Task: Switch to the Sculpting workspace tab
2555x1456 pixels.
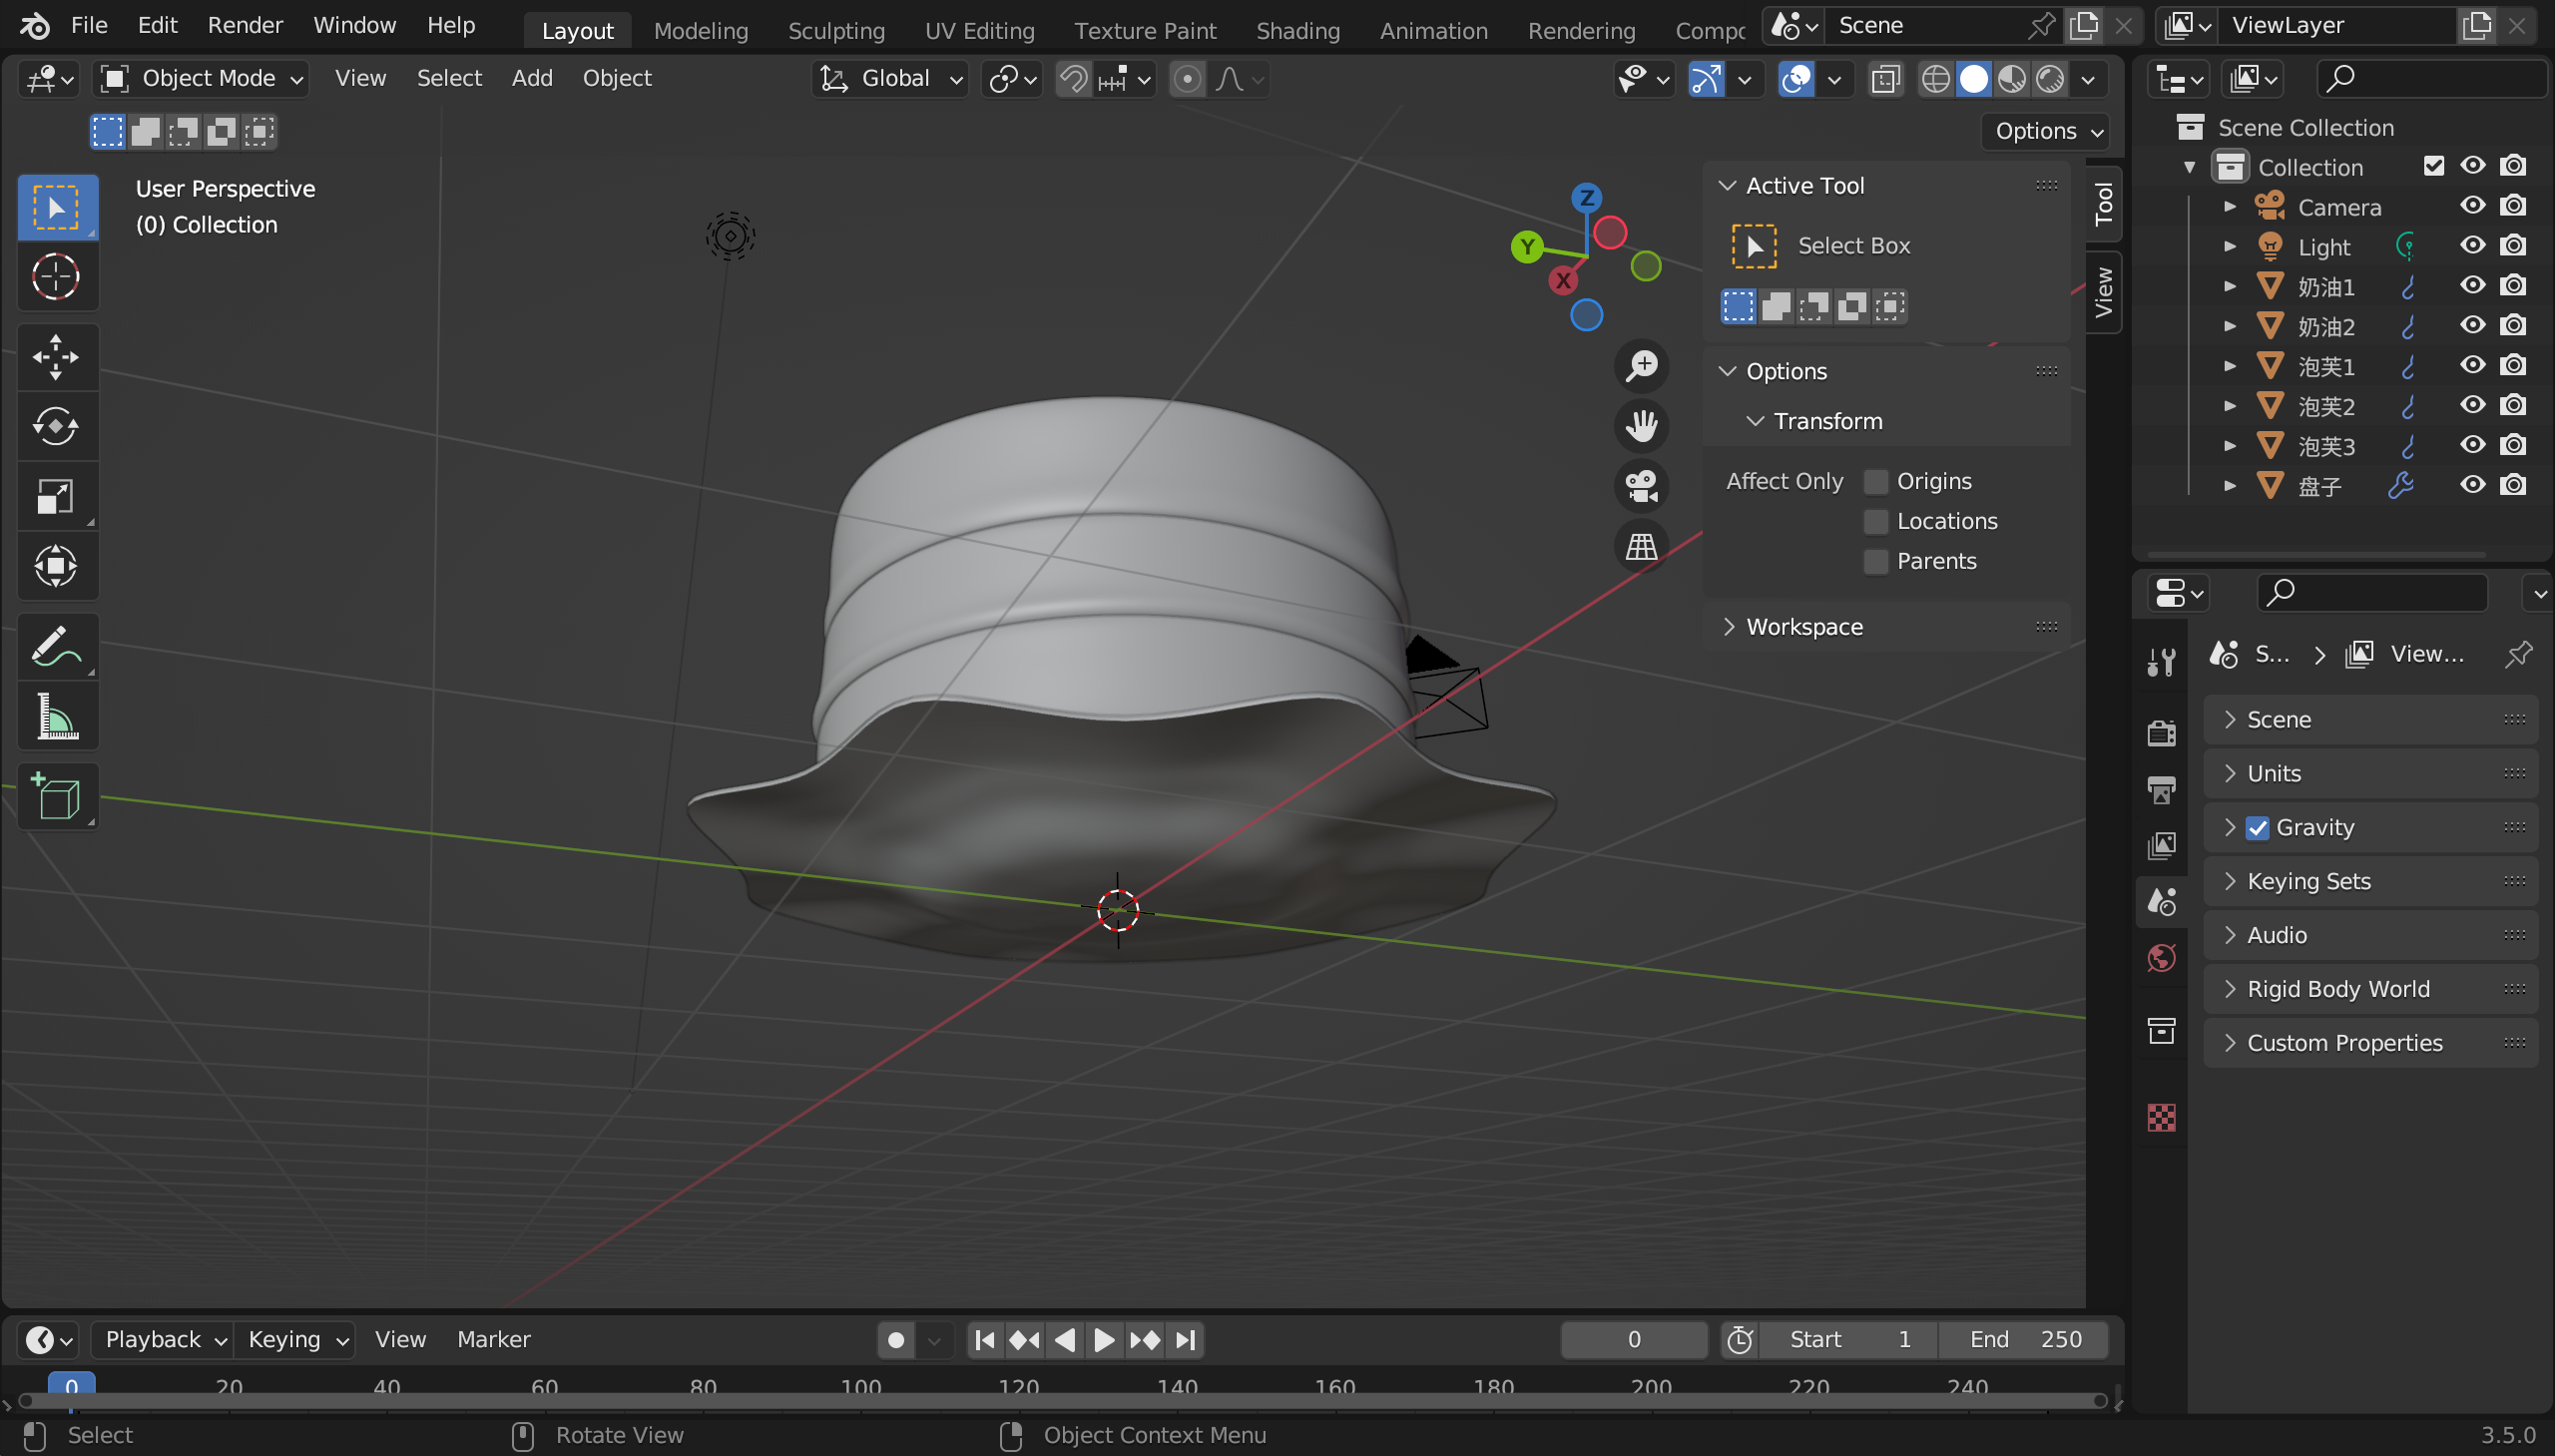Action: pos(836,31)
